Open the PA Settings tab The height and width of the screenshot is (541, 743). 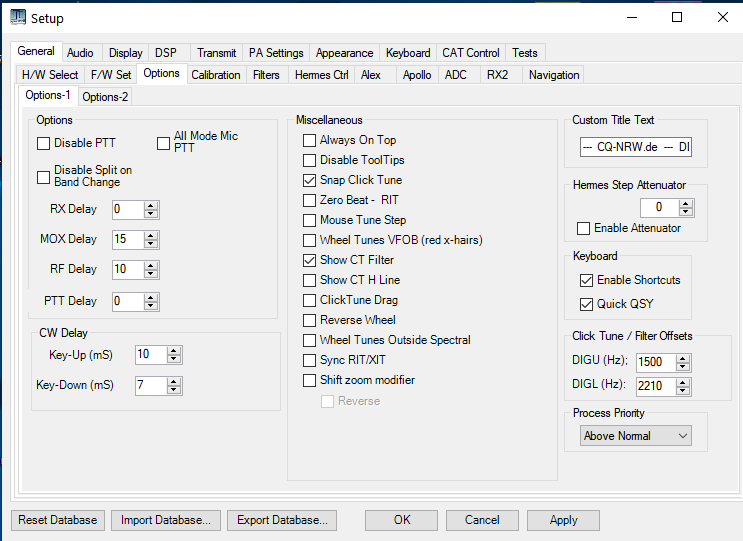276,53
